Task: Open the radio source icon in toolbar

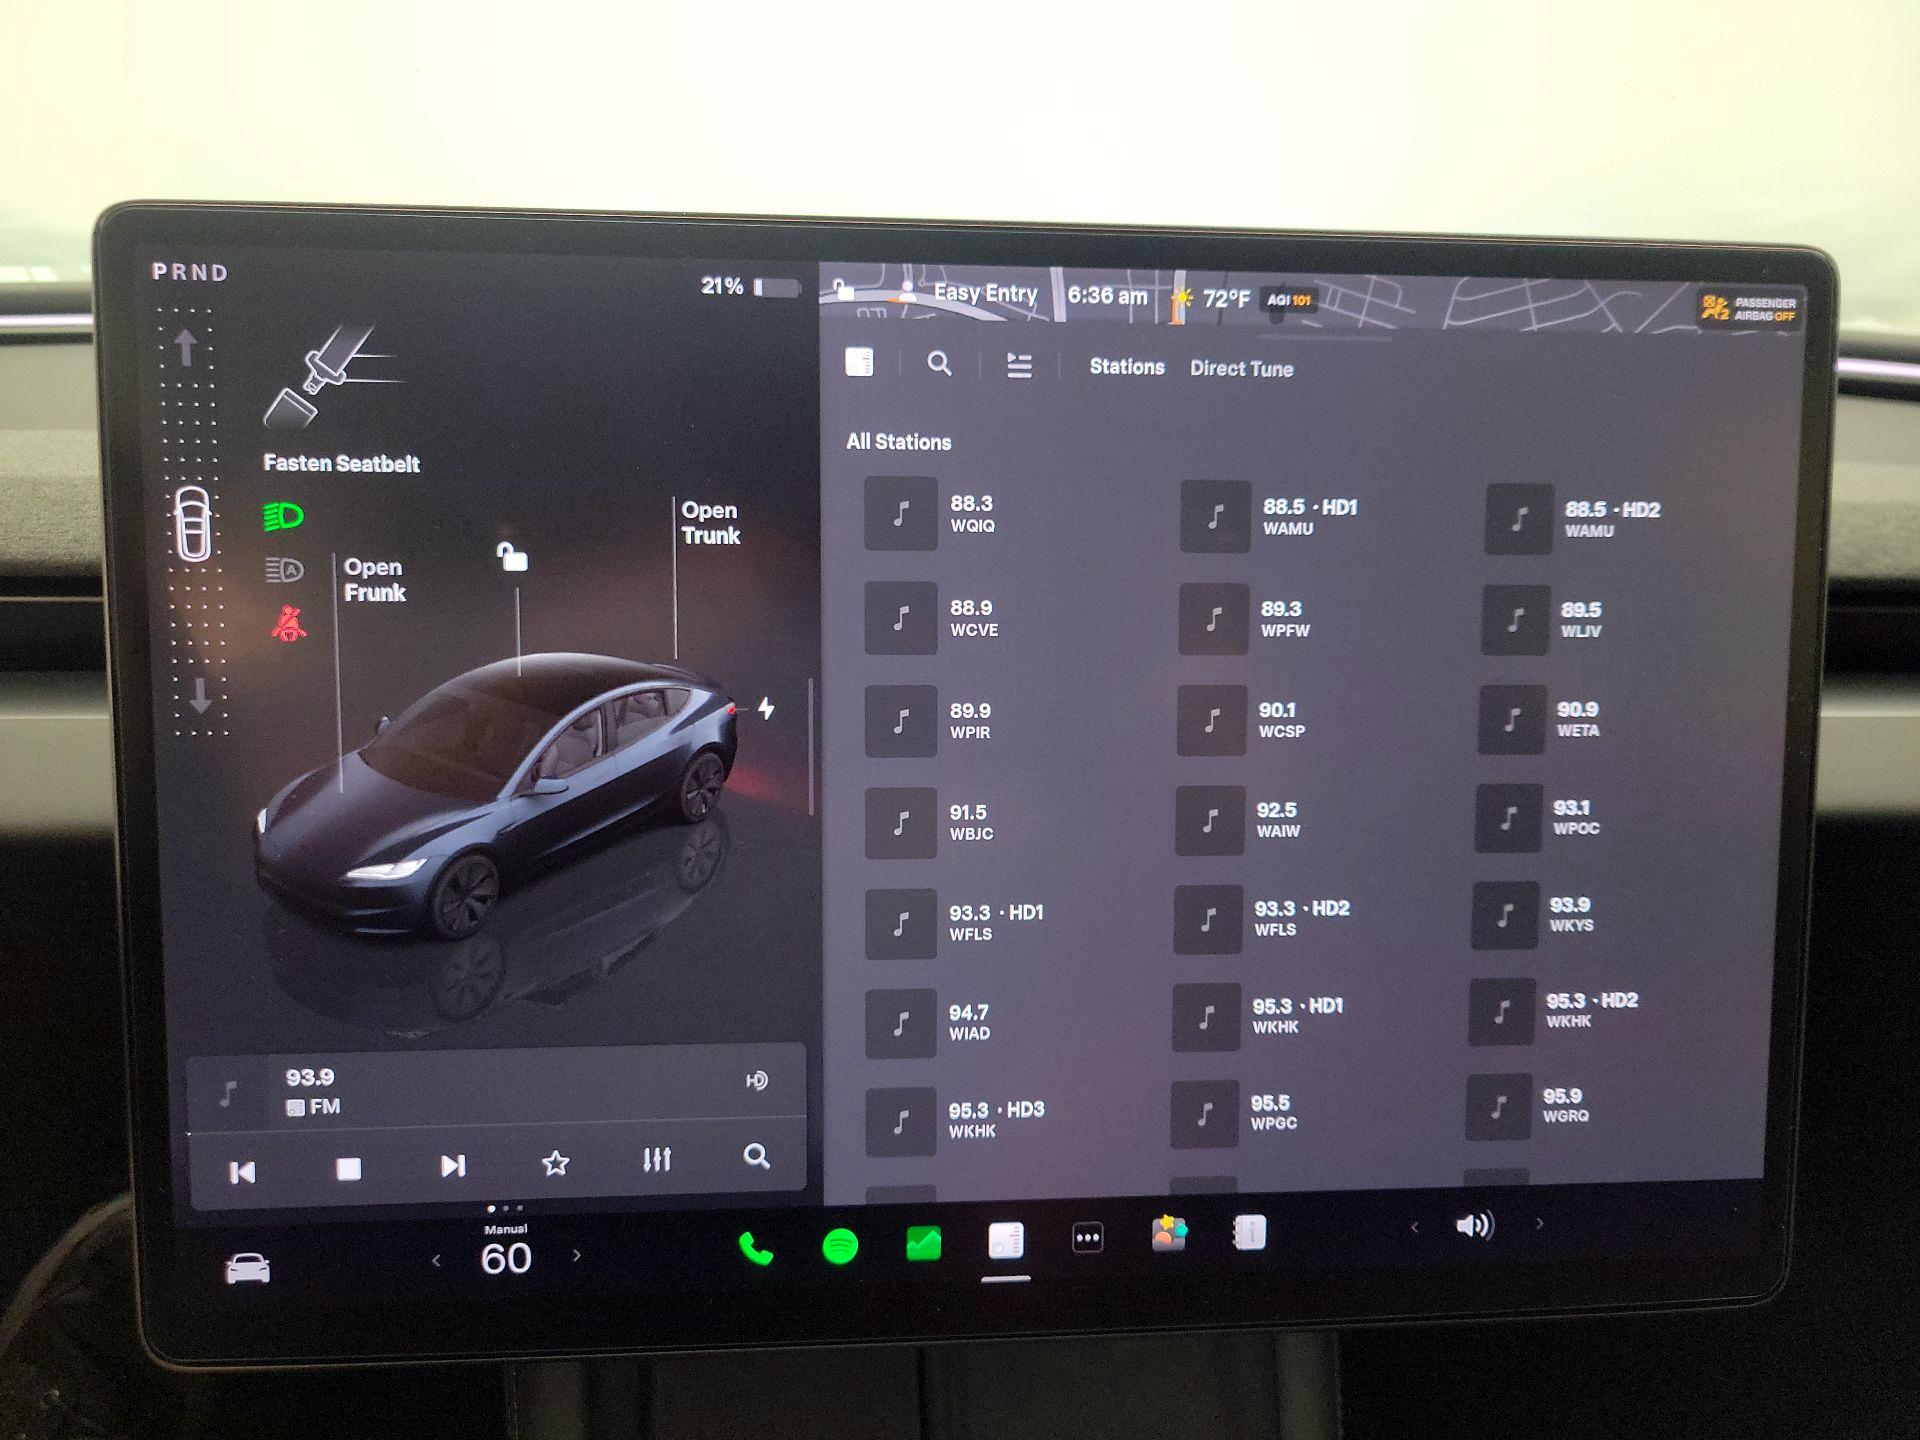Action: pos(859,362)
